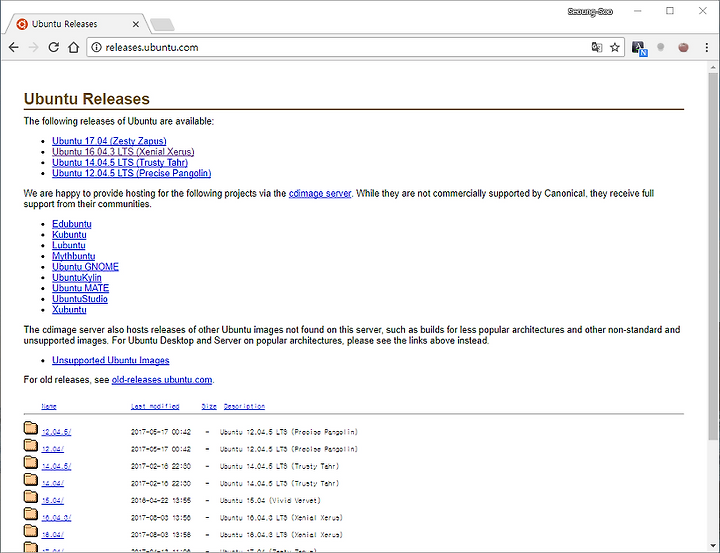Click the description text in the 14.04/ row

click(x=279, y=483)
